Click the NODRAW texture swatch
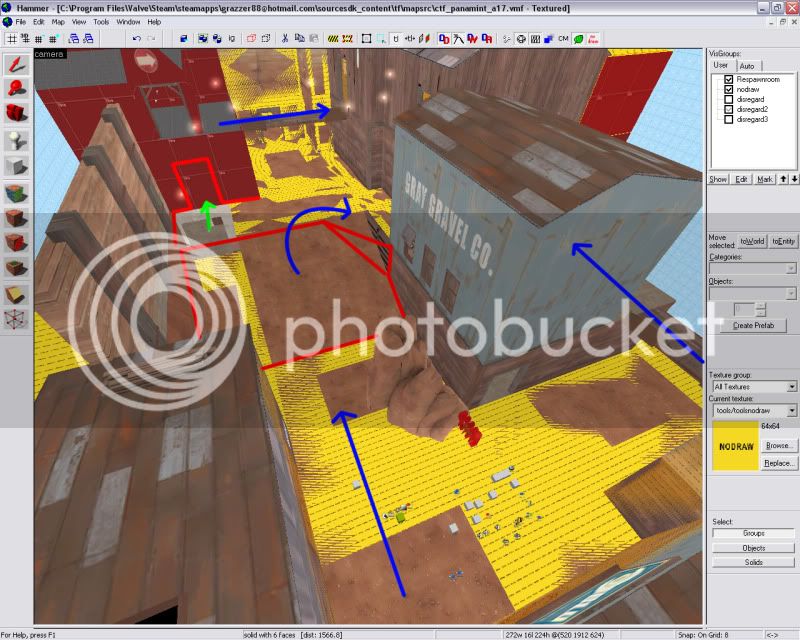The image size is (800, 640). tap(736, 446)
